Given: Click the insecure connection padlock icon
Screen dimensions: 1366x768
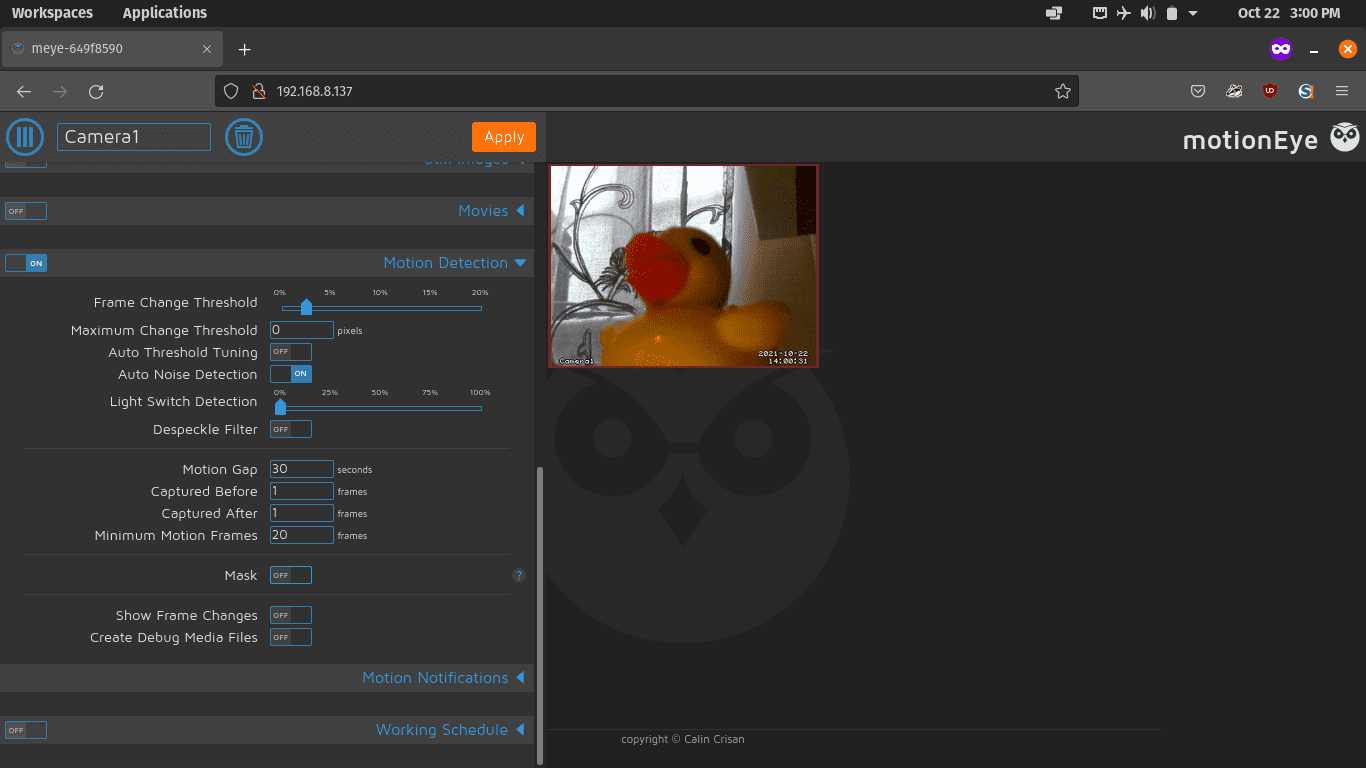Looking at the screenshot, I should 258,91.
